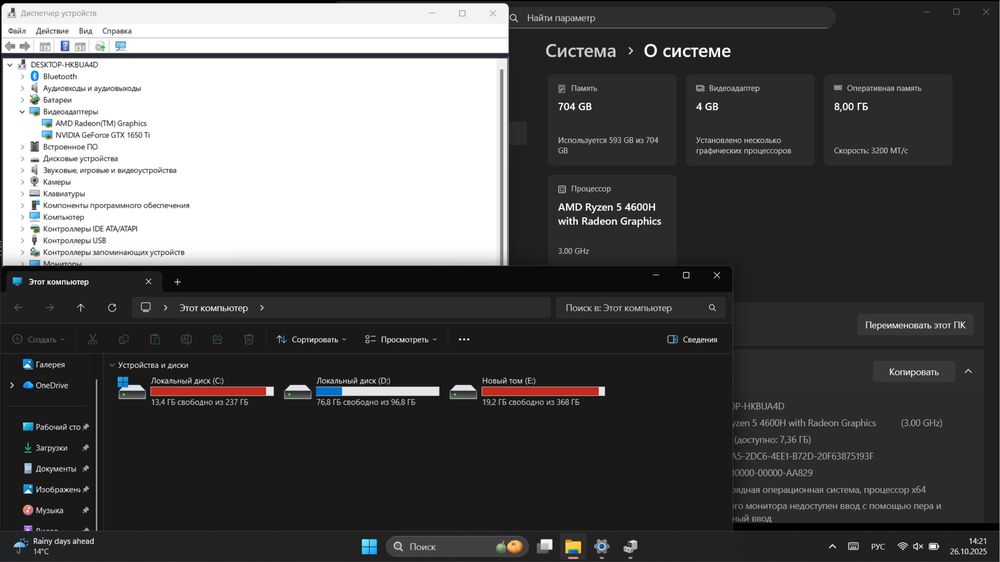The image size is (1000, 562).
Task: Collapse Устройства и диски group
Action: 112,365
